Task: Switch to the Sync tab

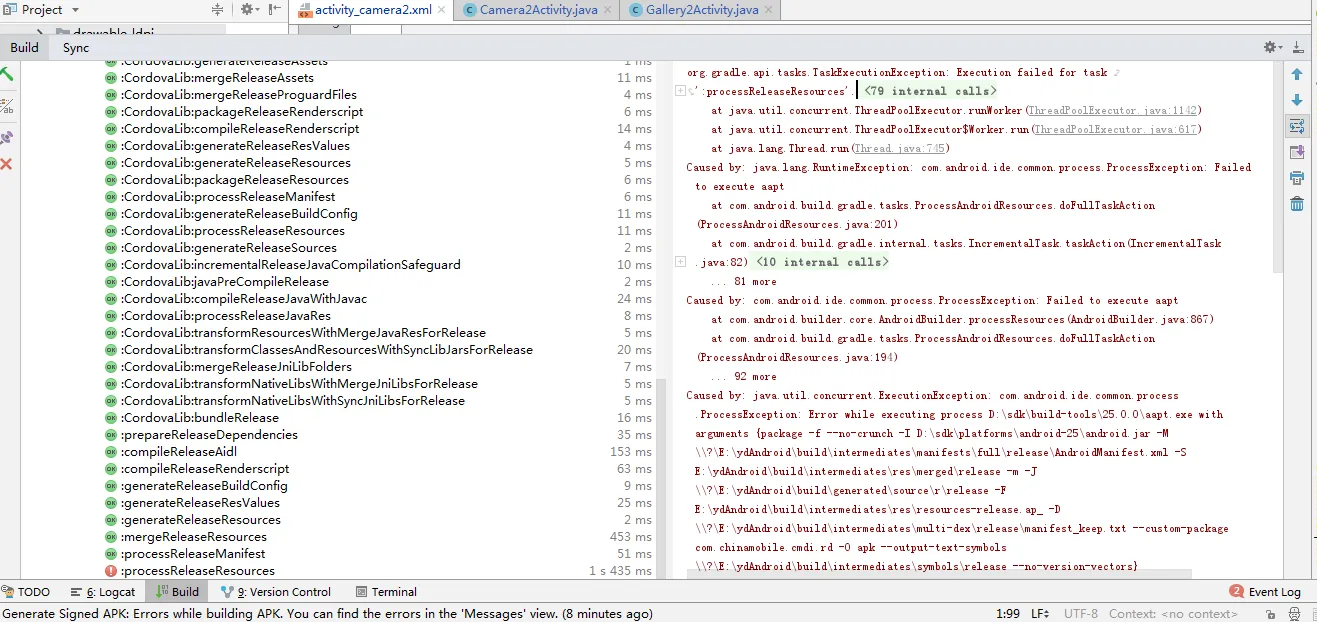Action: click(76, 47)
